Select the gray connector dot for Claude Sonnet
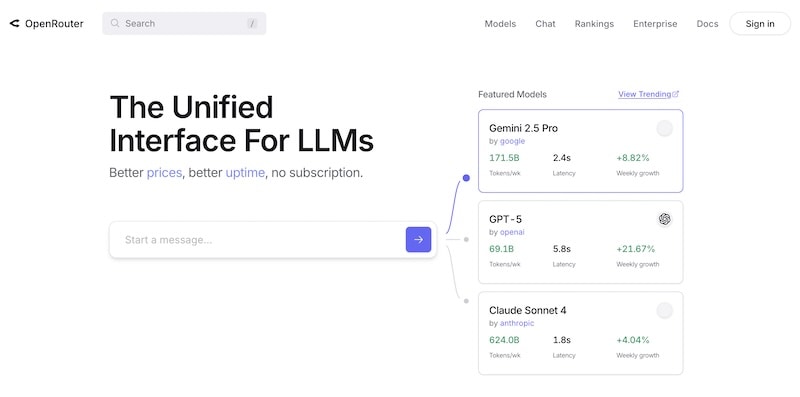Screen dimensions: 800x397 click(466, 301)
